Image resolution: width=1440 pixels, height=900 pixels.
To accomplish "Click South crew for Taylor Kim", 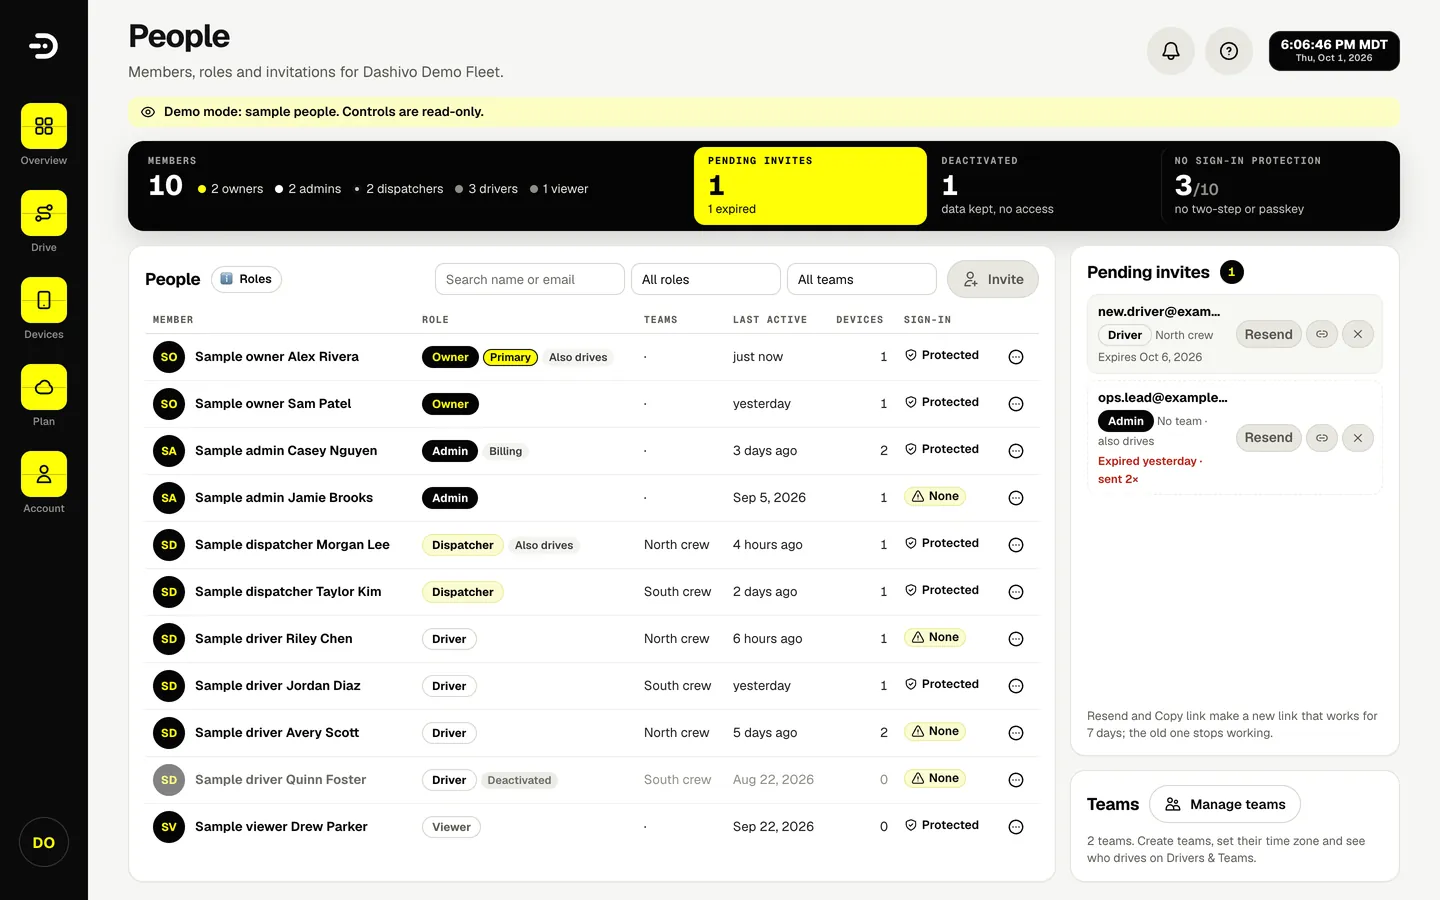I will 677,592.
